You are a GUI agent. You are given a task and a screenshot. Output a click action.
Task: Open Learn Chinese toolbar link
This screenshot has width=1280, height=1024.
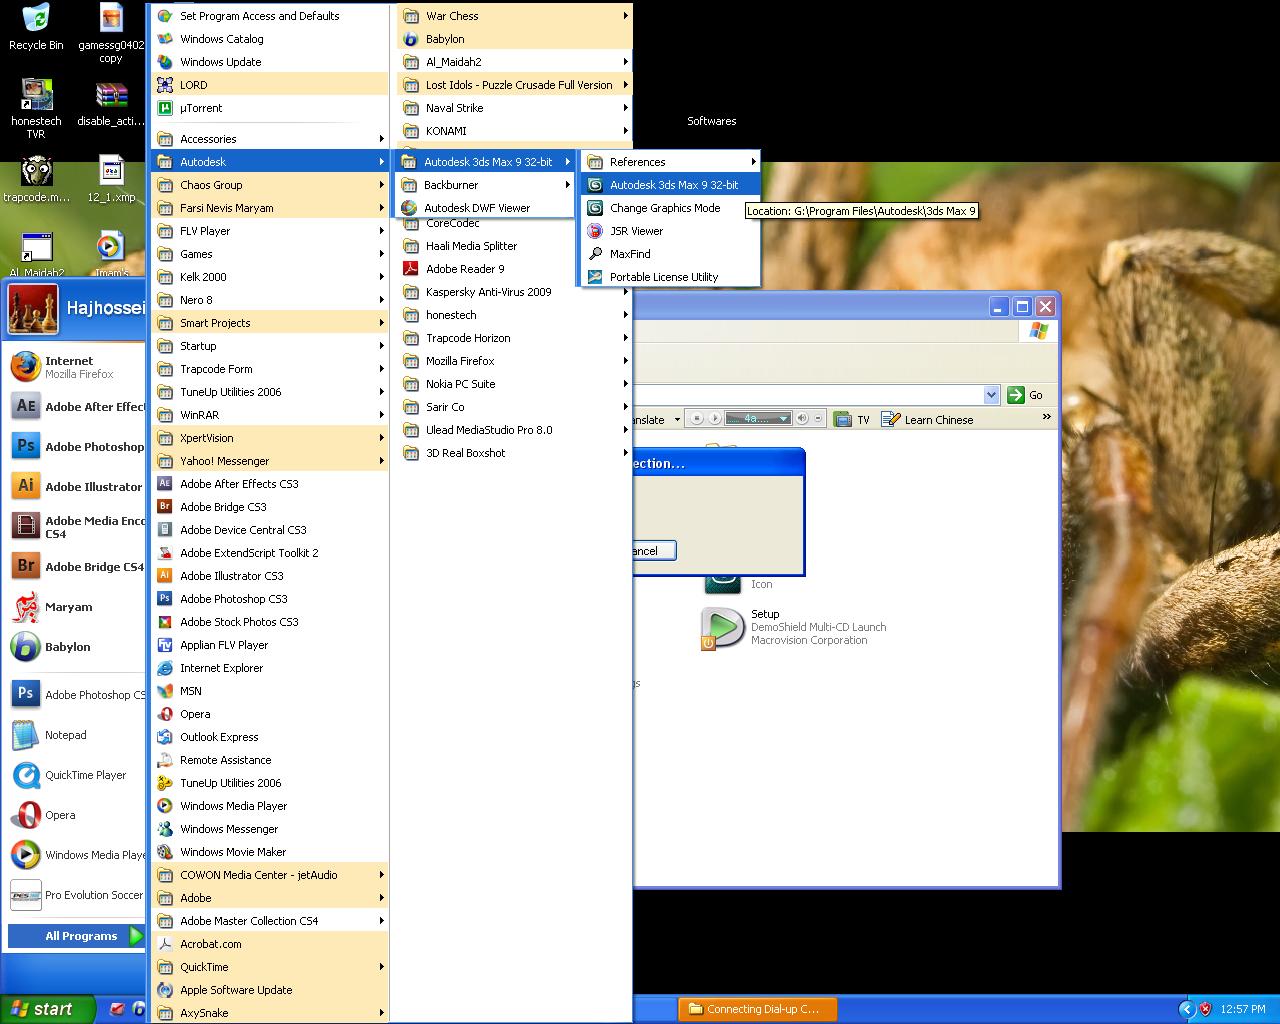tap(927, 420)
